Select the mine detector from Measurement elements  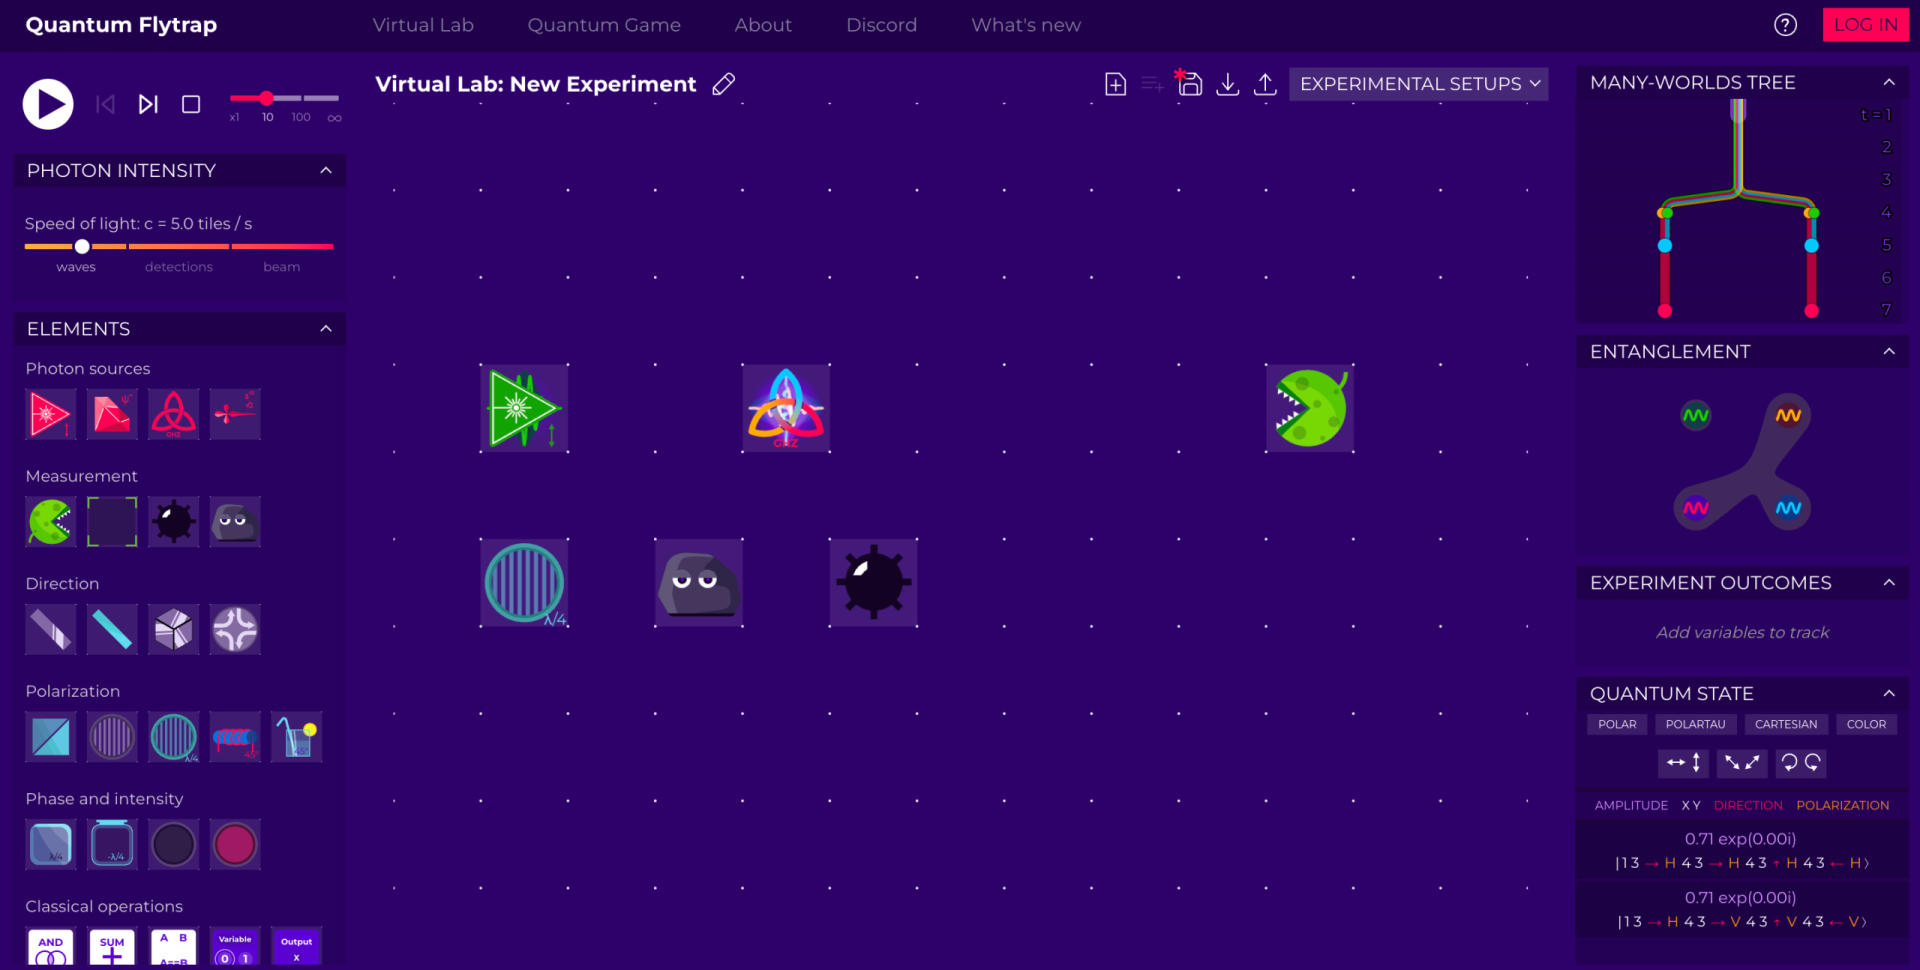pyautogui.click(x=173, y=521)
